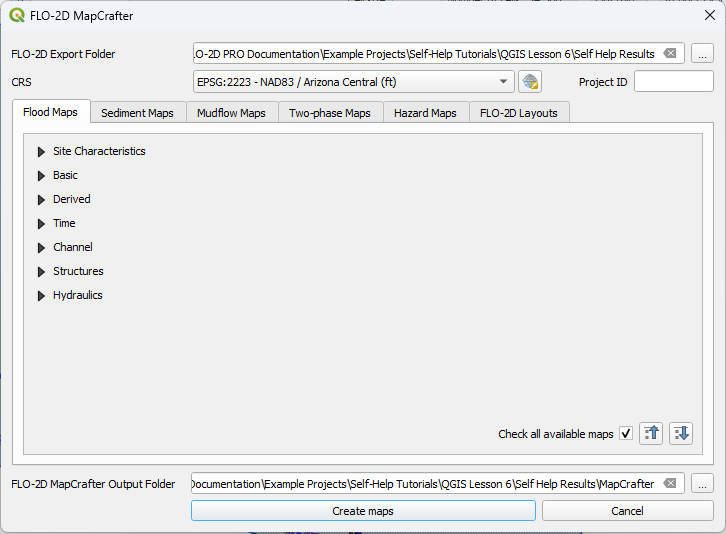Browse for the FLO-2D Export Folder
Screen dimensions: 726x534
(702, 54)
